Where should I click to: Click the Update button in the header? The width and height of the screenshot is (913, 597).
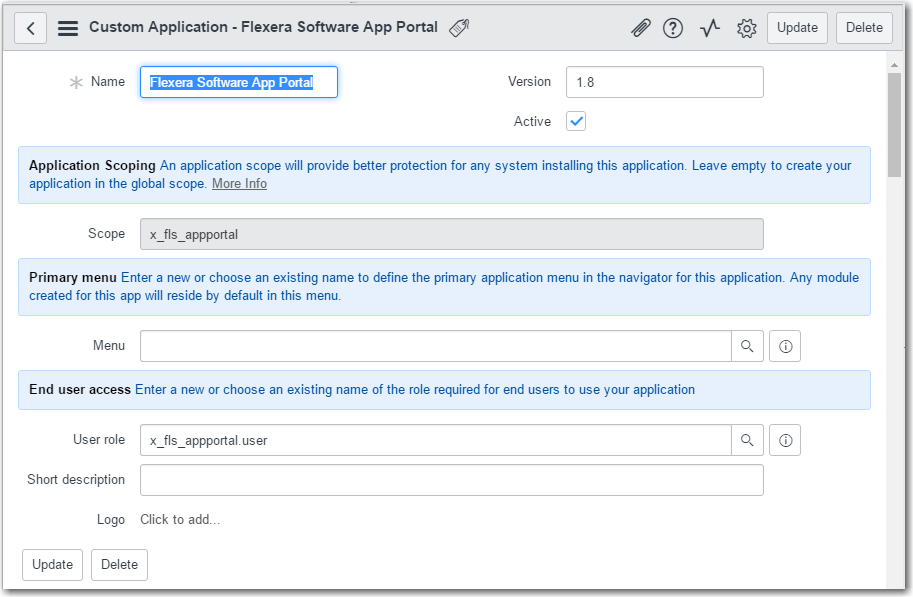click(797, 28)
